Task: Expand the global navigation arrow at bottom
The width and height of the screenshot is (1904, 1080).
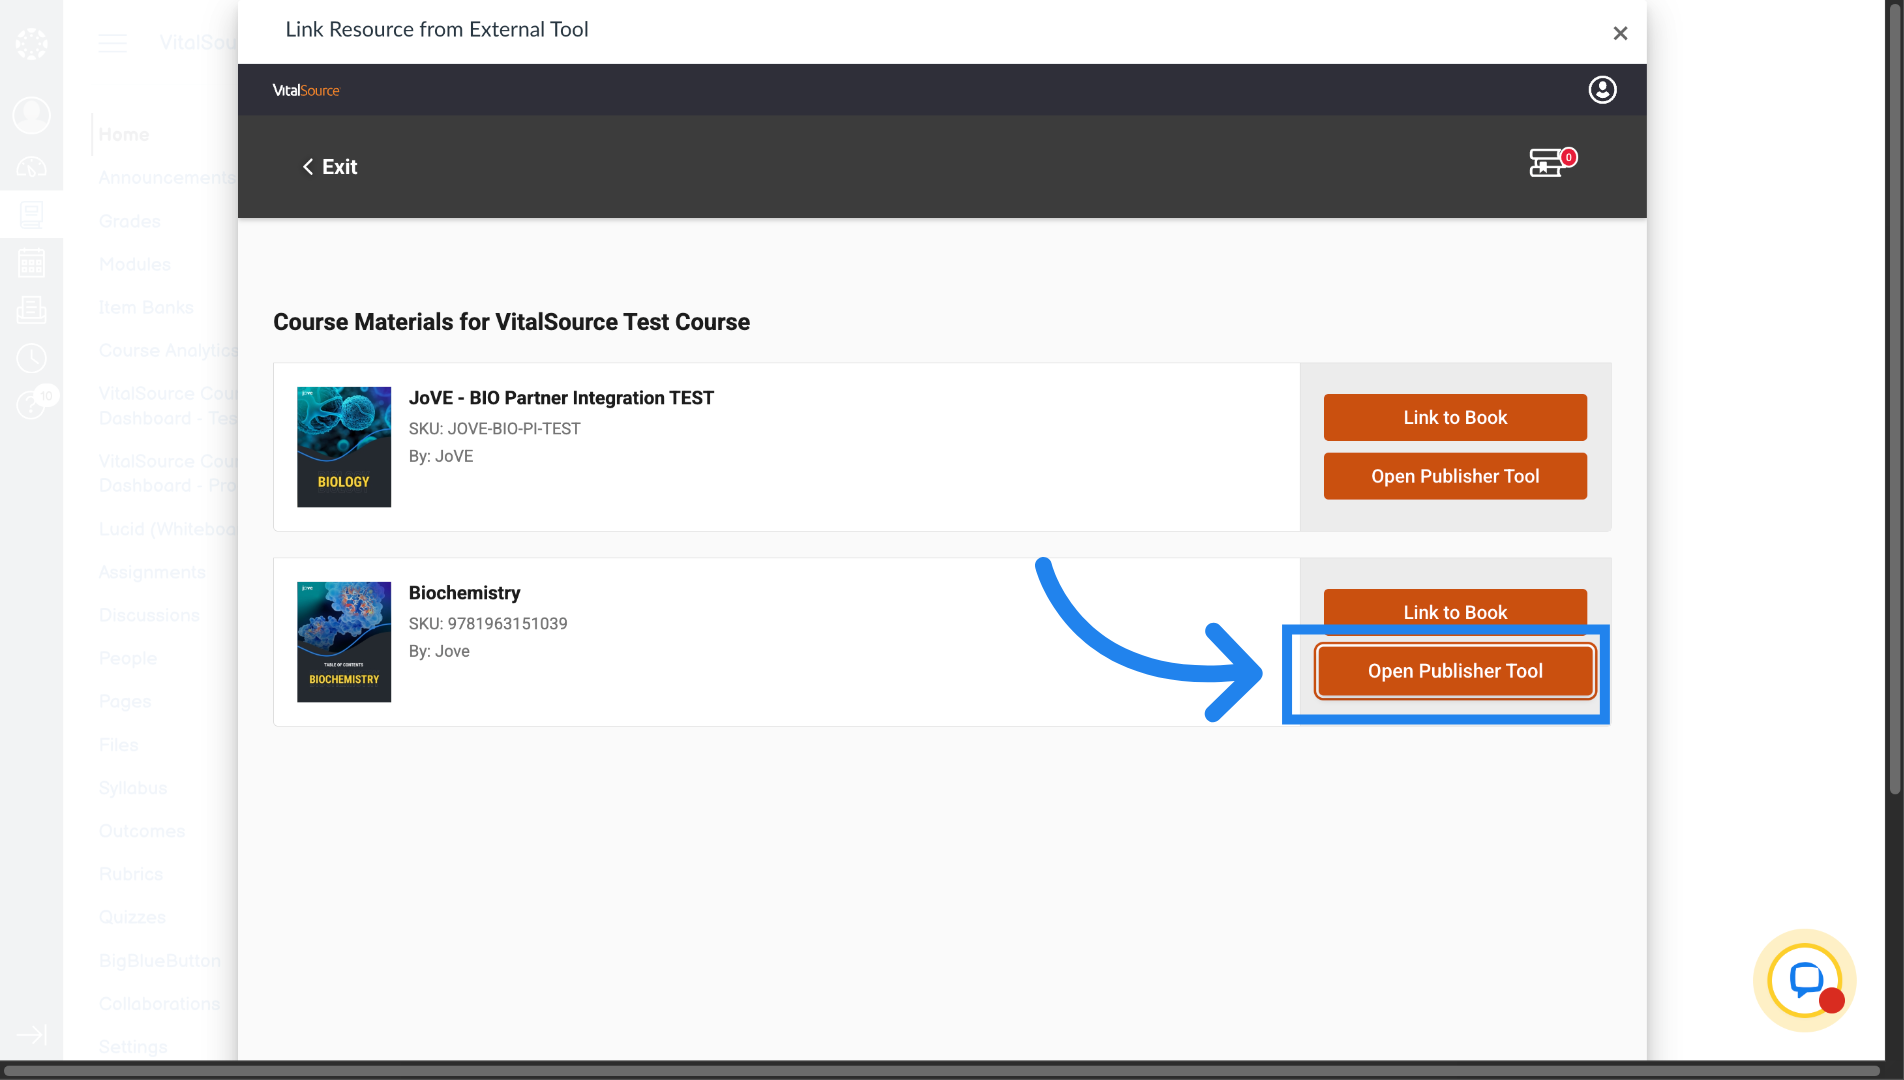Action: point(31,1034)
